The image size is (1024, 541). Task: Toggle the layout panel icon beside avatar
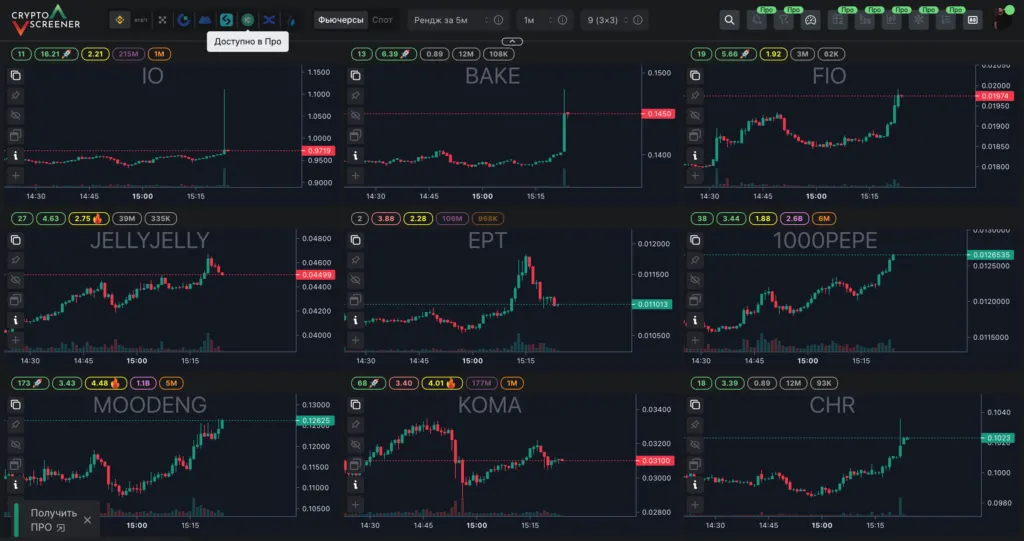973,20
